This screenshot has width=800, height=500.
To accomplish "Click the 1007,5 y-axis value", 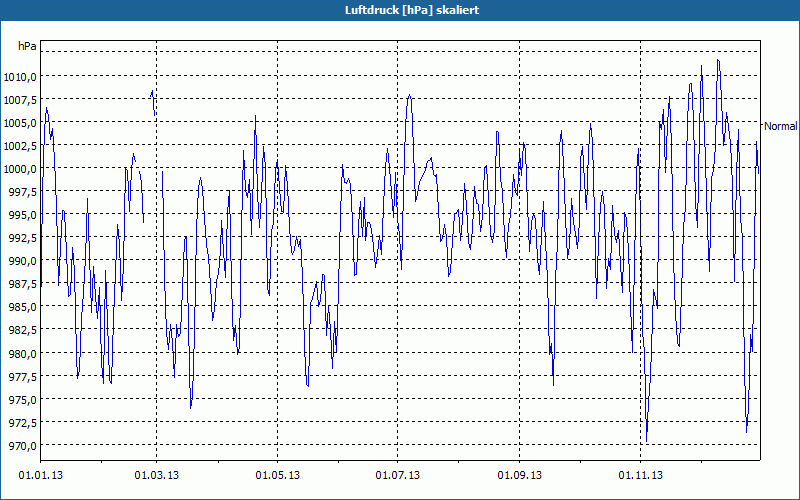I will coord(20,99).
